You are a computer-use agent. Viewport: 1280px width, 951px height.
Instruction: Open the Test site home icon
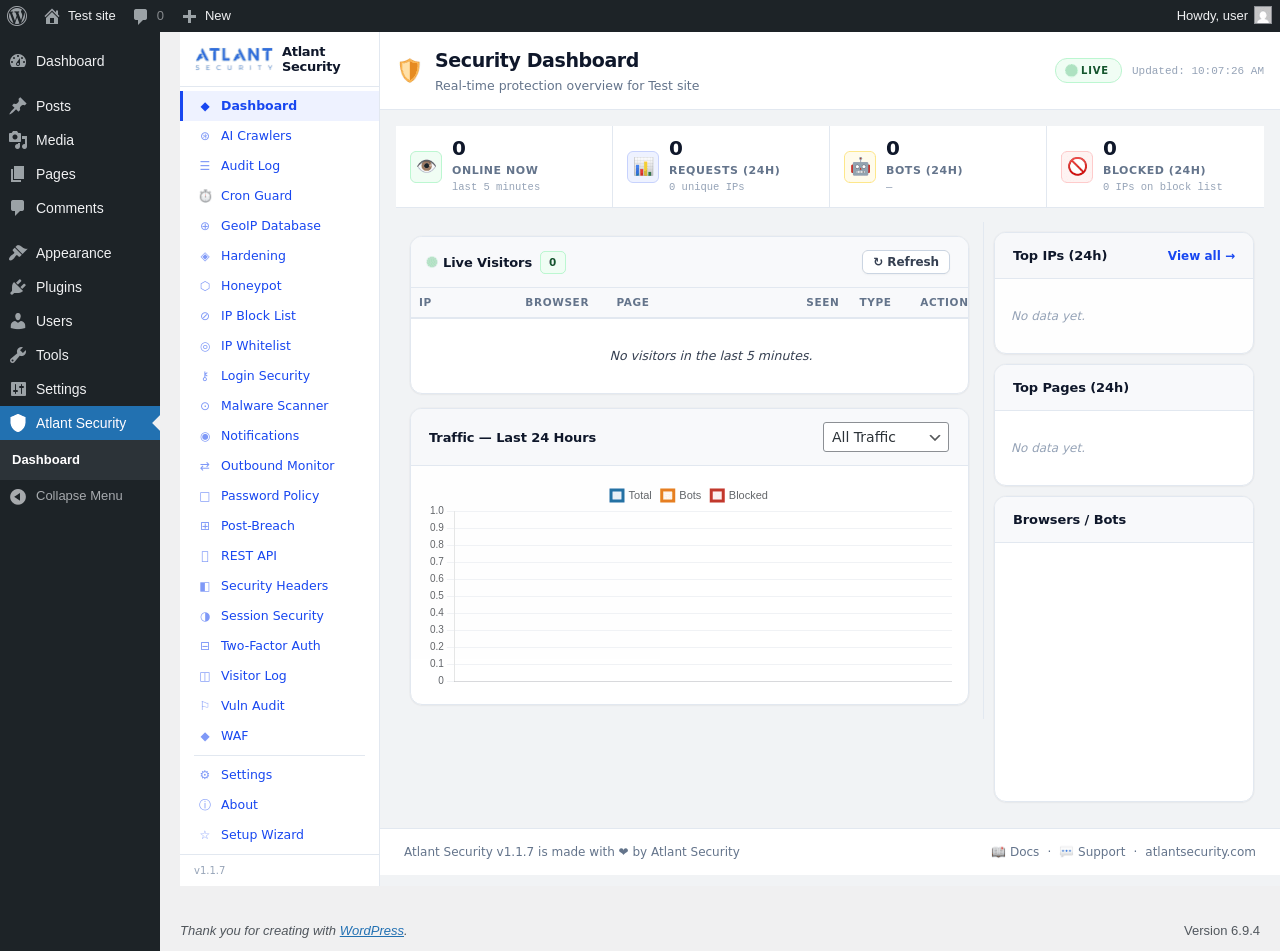tap(52, 16)
